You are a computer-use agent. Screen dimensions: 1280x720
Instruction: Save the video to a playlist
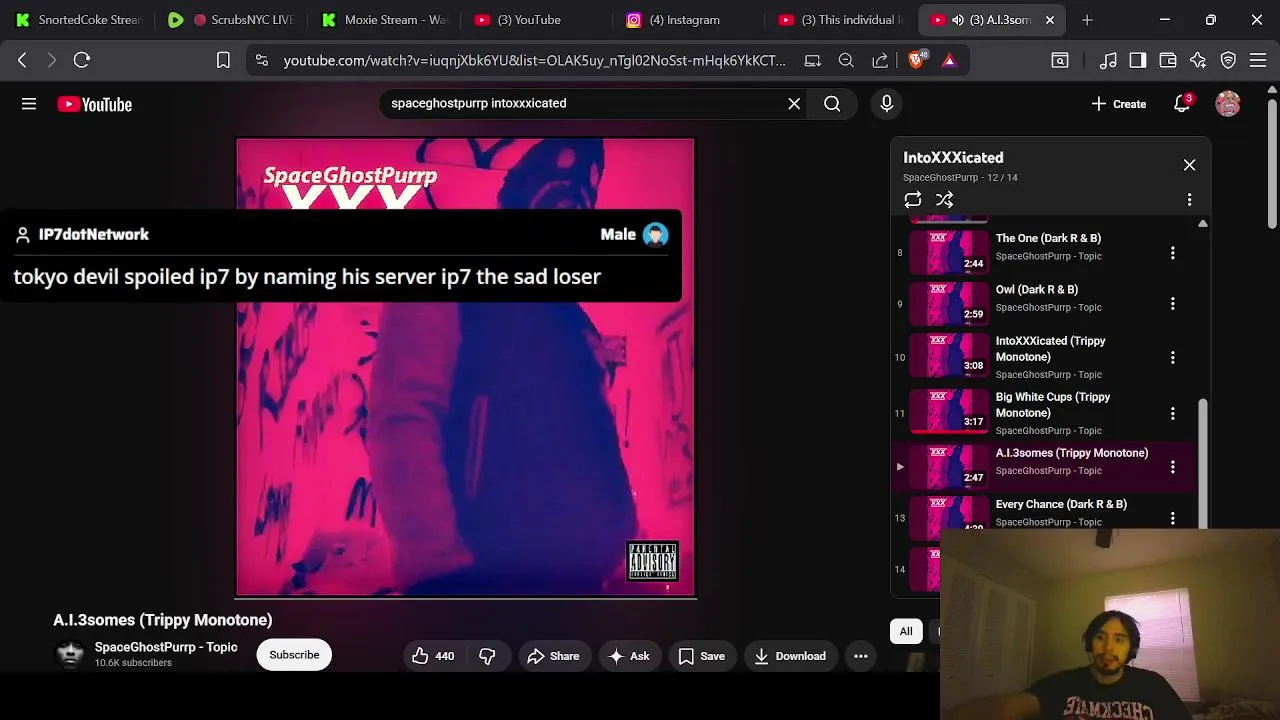coord(701,656)
